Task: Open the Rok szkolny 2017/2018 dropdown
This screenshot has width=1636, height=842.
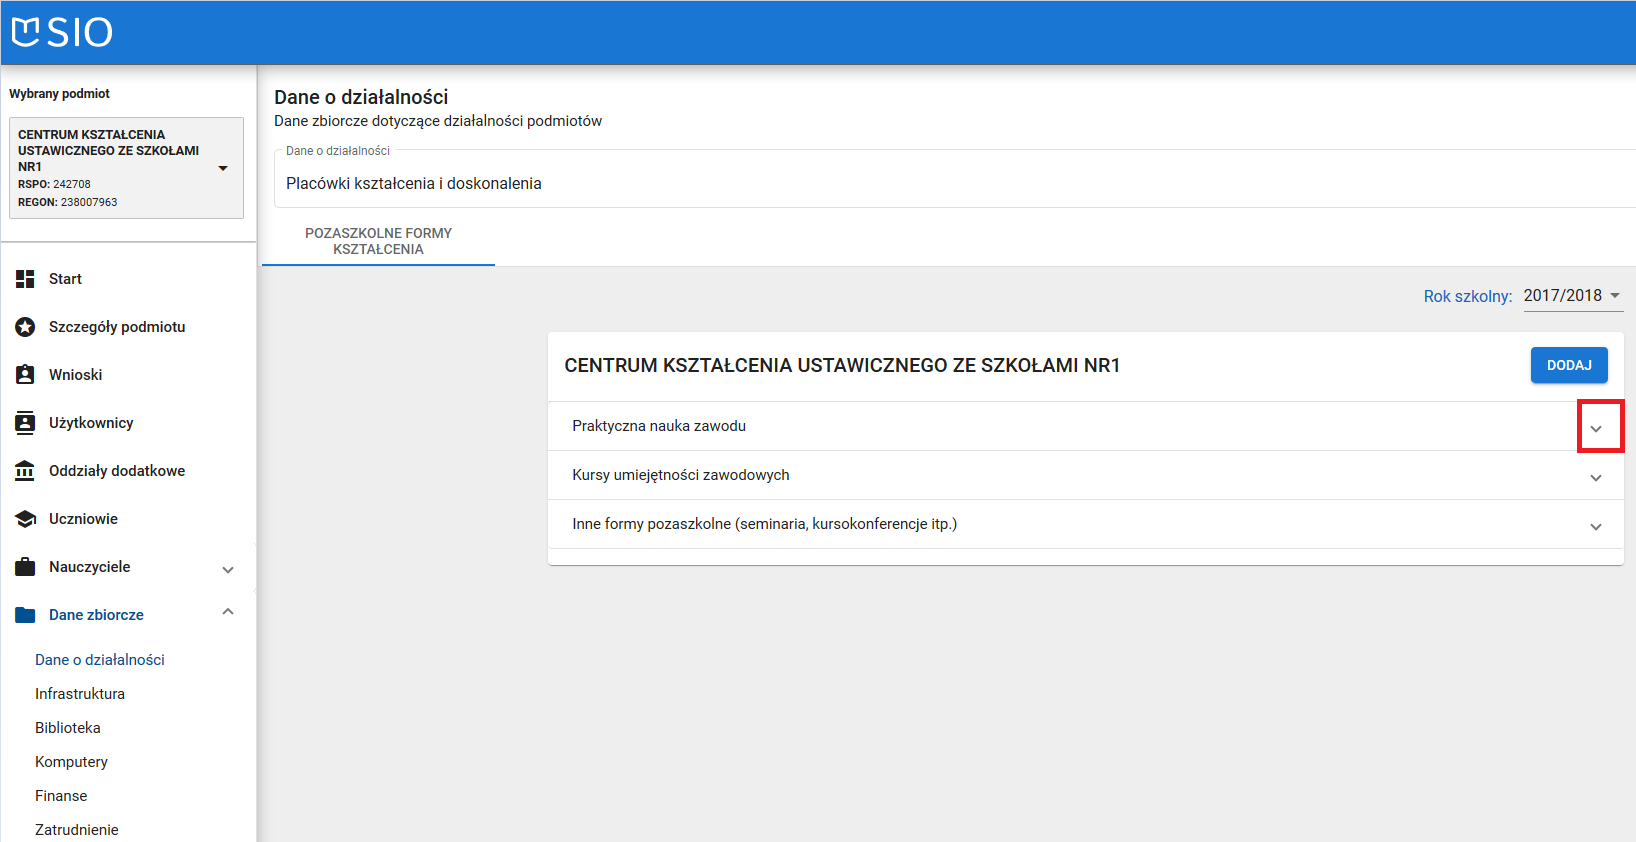Action: pyautogui.click(x=1572, y=296)
